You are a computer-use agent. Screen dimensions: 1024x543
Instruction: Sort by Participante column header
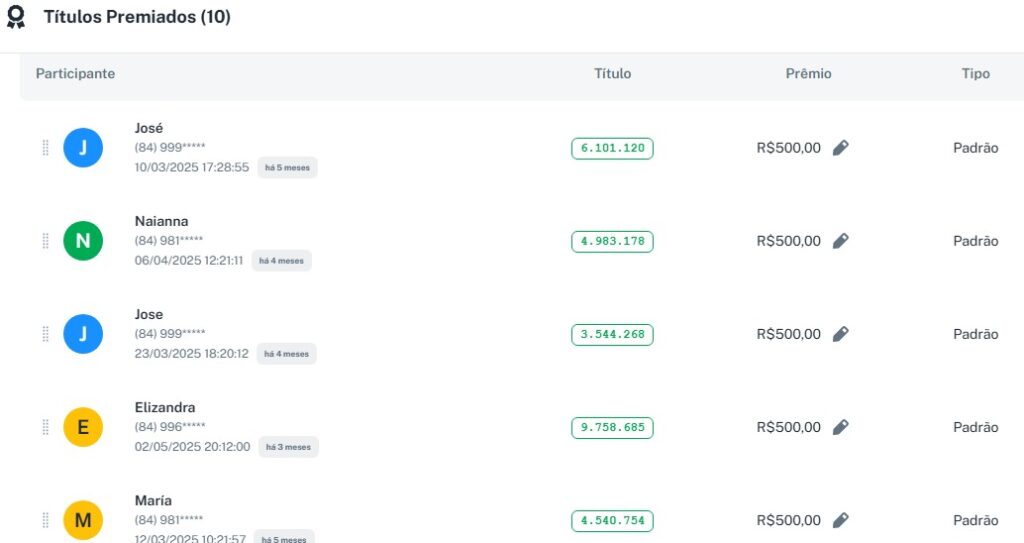(75, 74)
